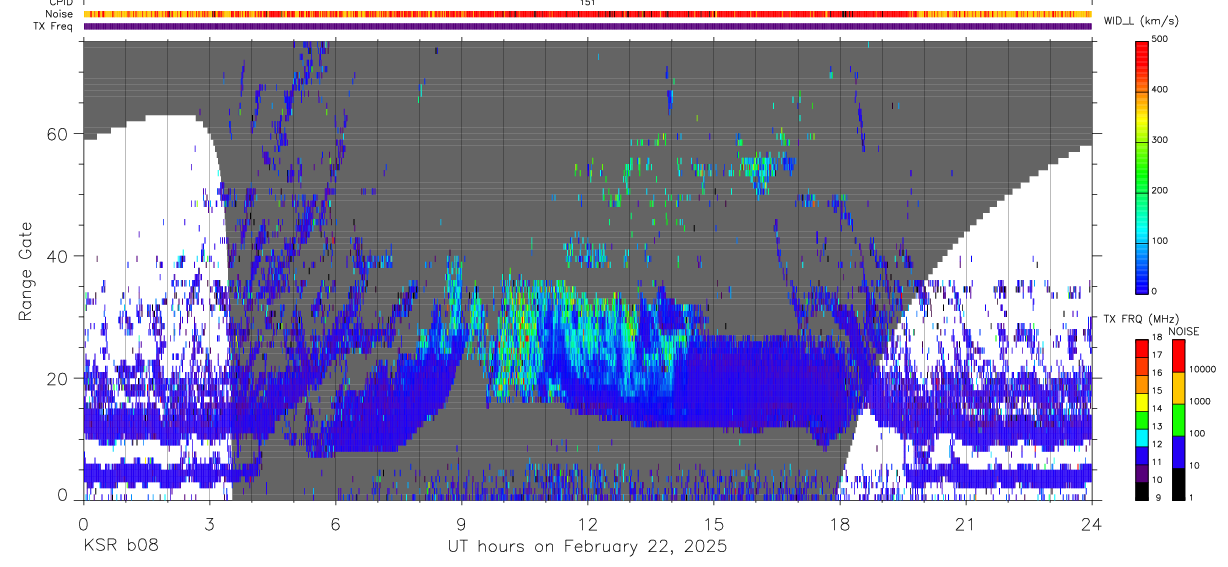This screenshot has height=567, width=1228.
Task: Click the TX FRQ (MHz) legend title
Action: pyautogui.click(x=1144, y=319)
